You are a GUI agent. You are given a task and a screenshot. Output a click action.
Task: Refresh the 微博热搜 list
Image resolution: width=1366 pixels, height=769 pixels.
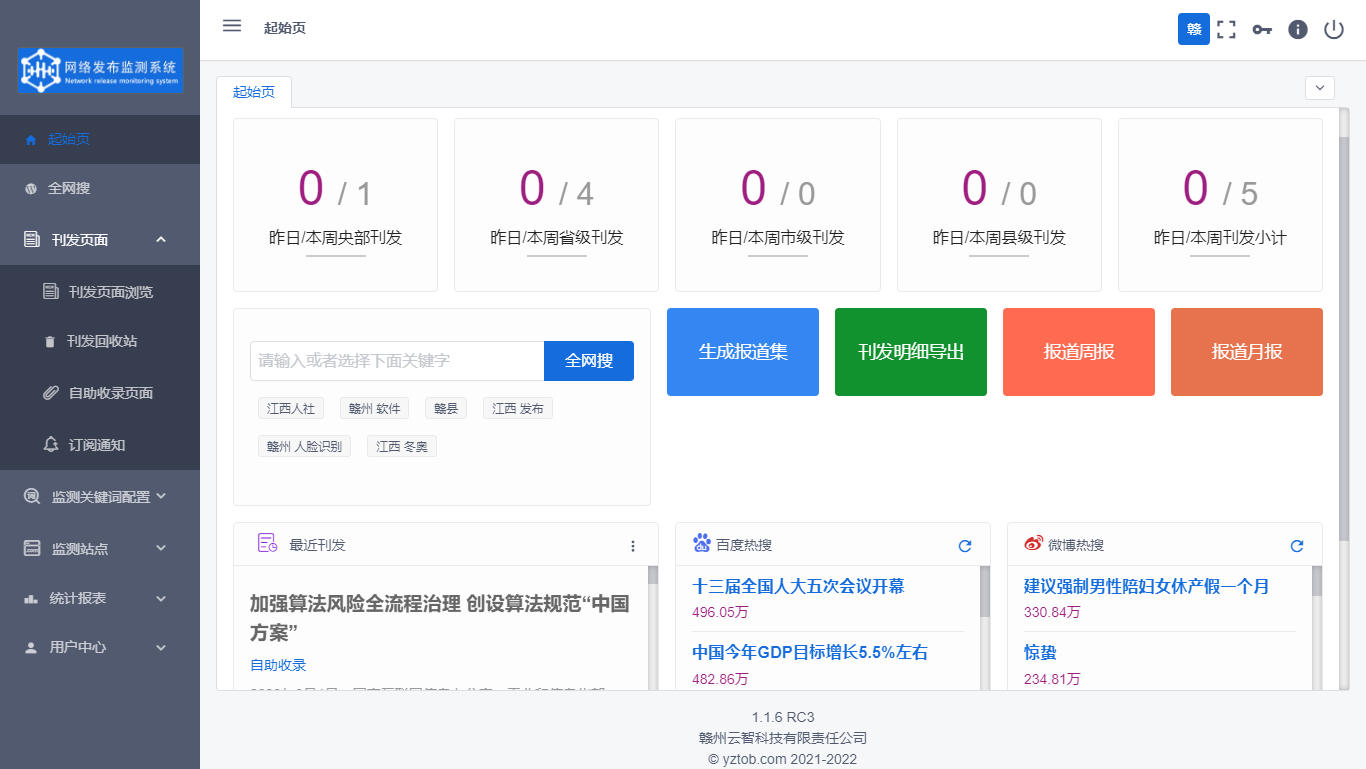point(1297,546)
